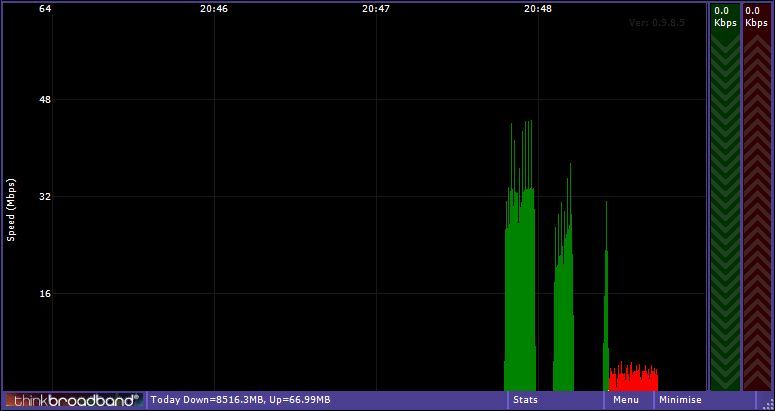Minimise the broadband monitor window
775x411 pixels.
704,400
